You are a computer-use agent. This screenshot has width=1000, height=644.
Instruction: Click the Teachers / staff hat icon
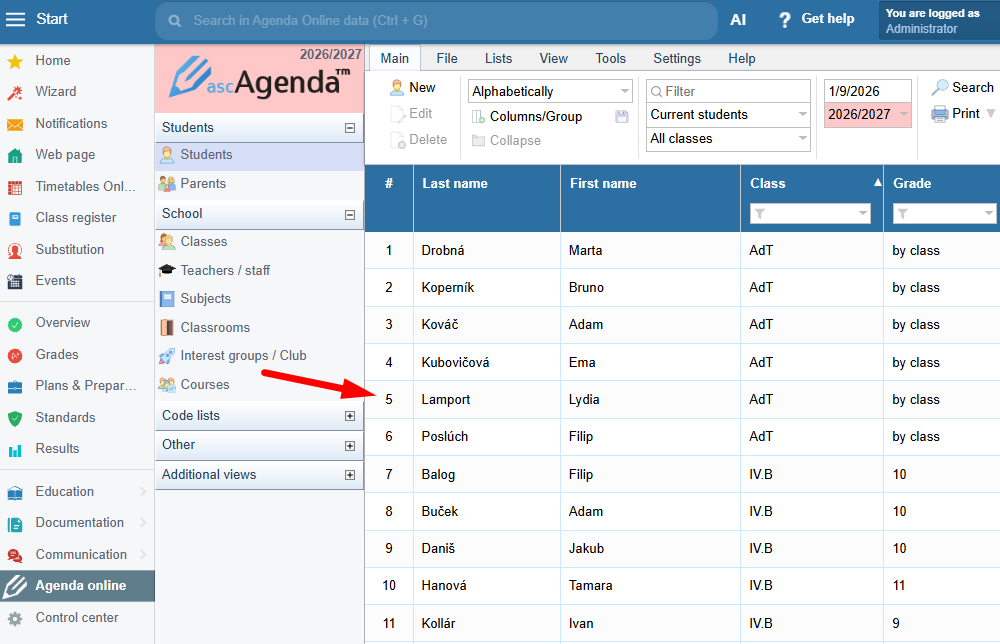click(x=167, y=270)
